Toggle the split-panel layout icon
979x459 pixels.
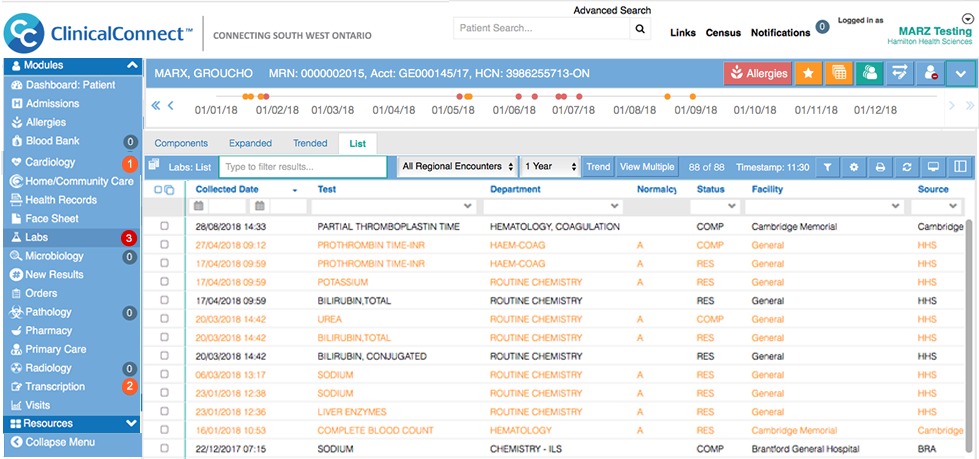[960, 167]
